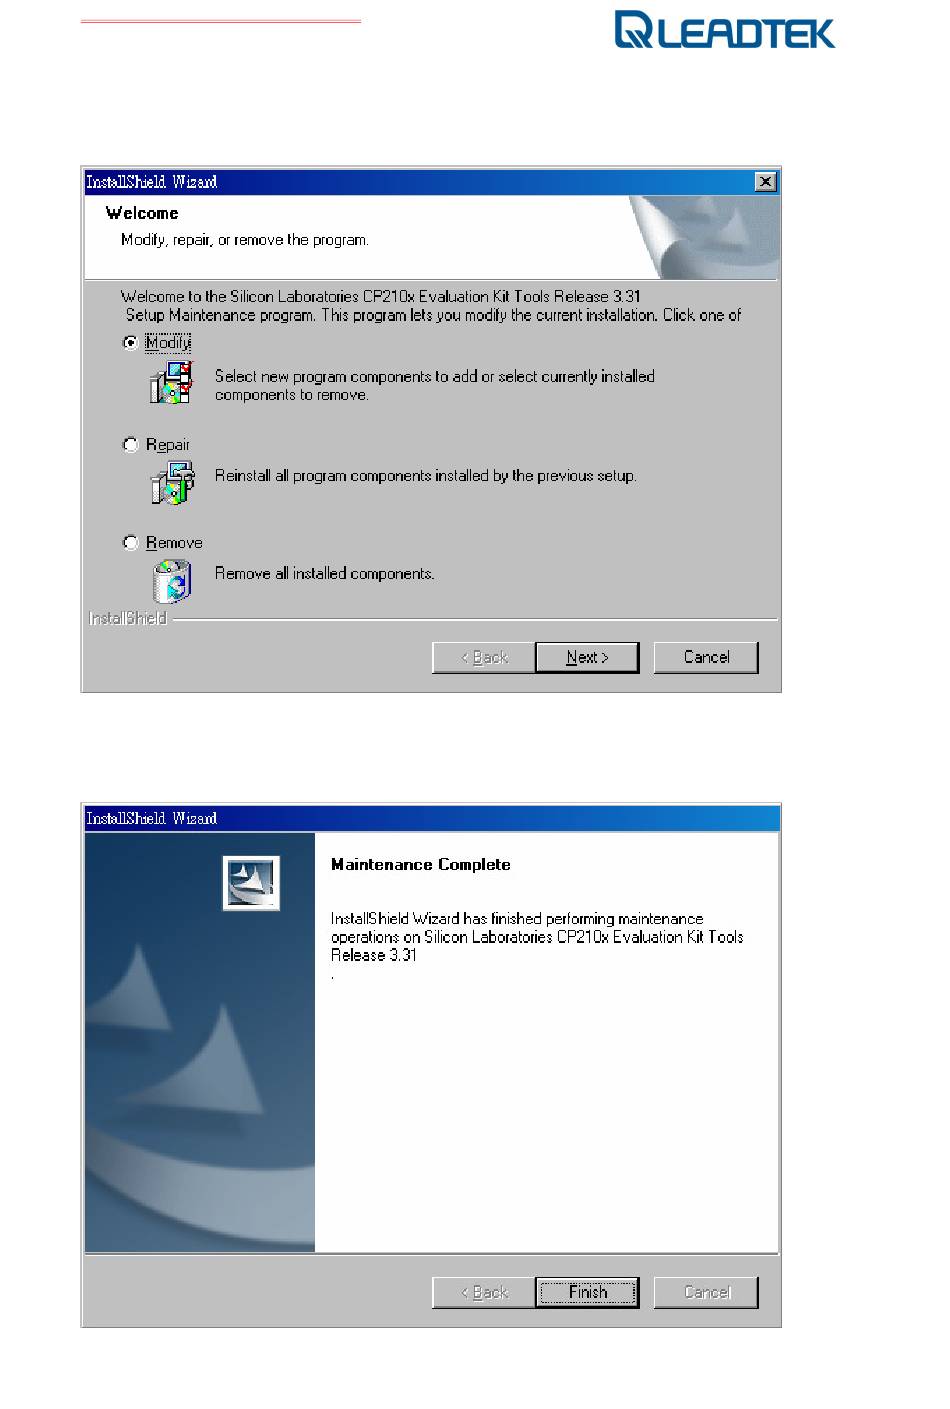Click the Maintenance Complete heading text

[x=421, y=864]
